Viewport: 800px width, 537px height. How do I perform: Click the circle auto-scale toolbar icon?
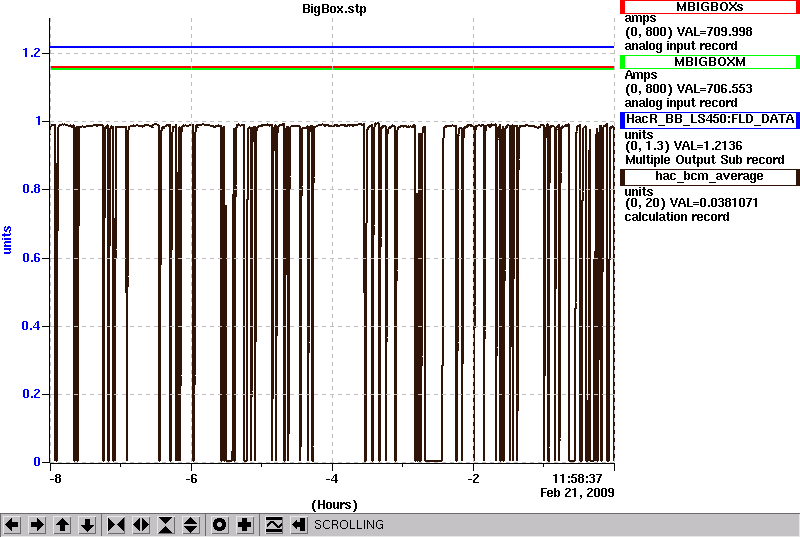tap(219, 525)
